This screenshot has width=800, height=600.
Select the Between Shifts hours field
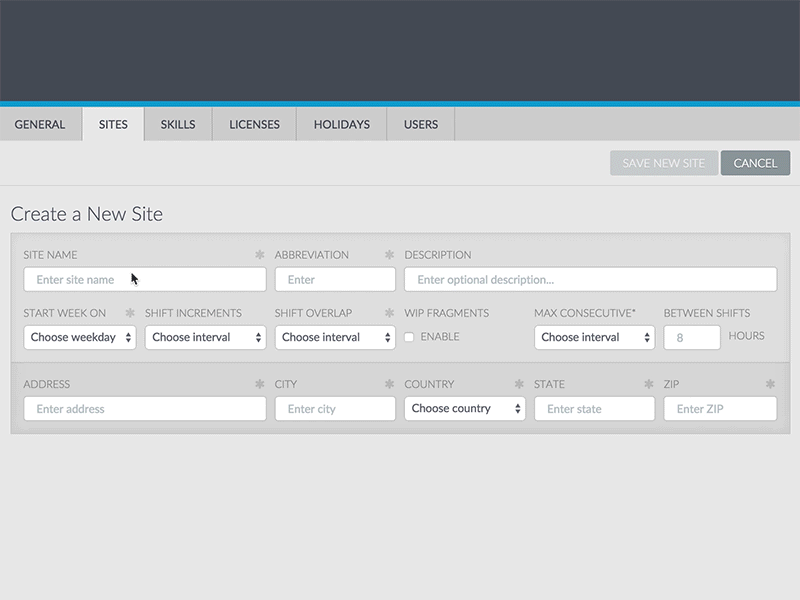[692, 338]
